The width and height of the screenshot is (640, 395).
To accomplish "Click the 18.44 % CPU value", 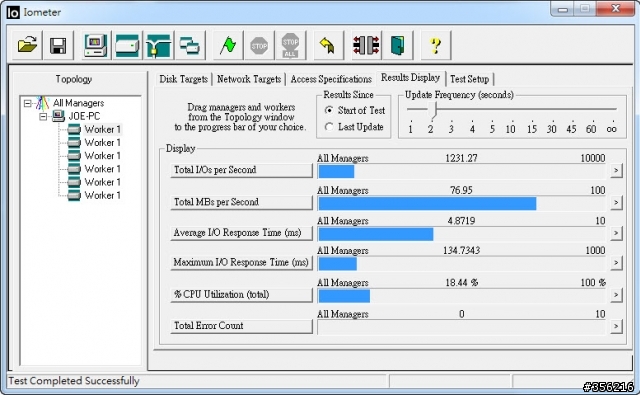I will coord(461,282).
